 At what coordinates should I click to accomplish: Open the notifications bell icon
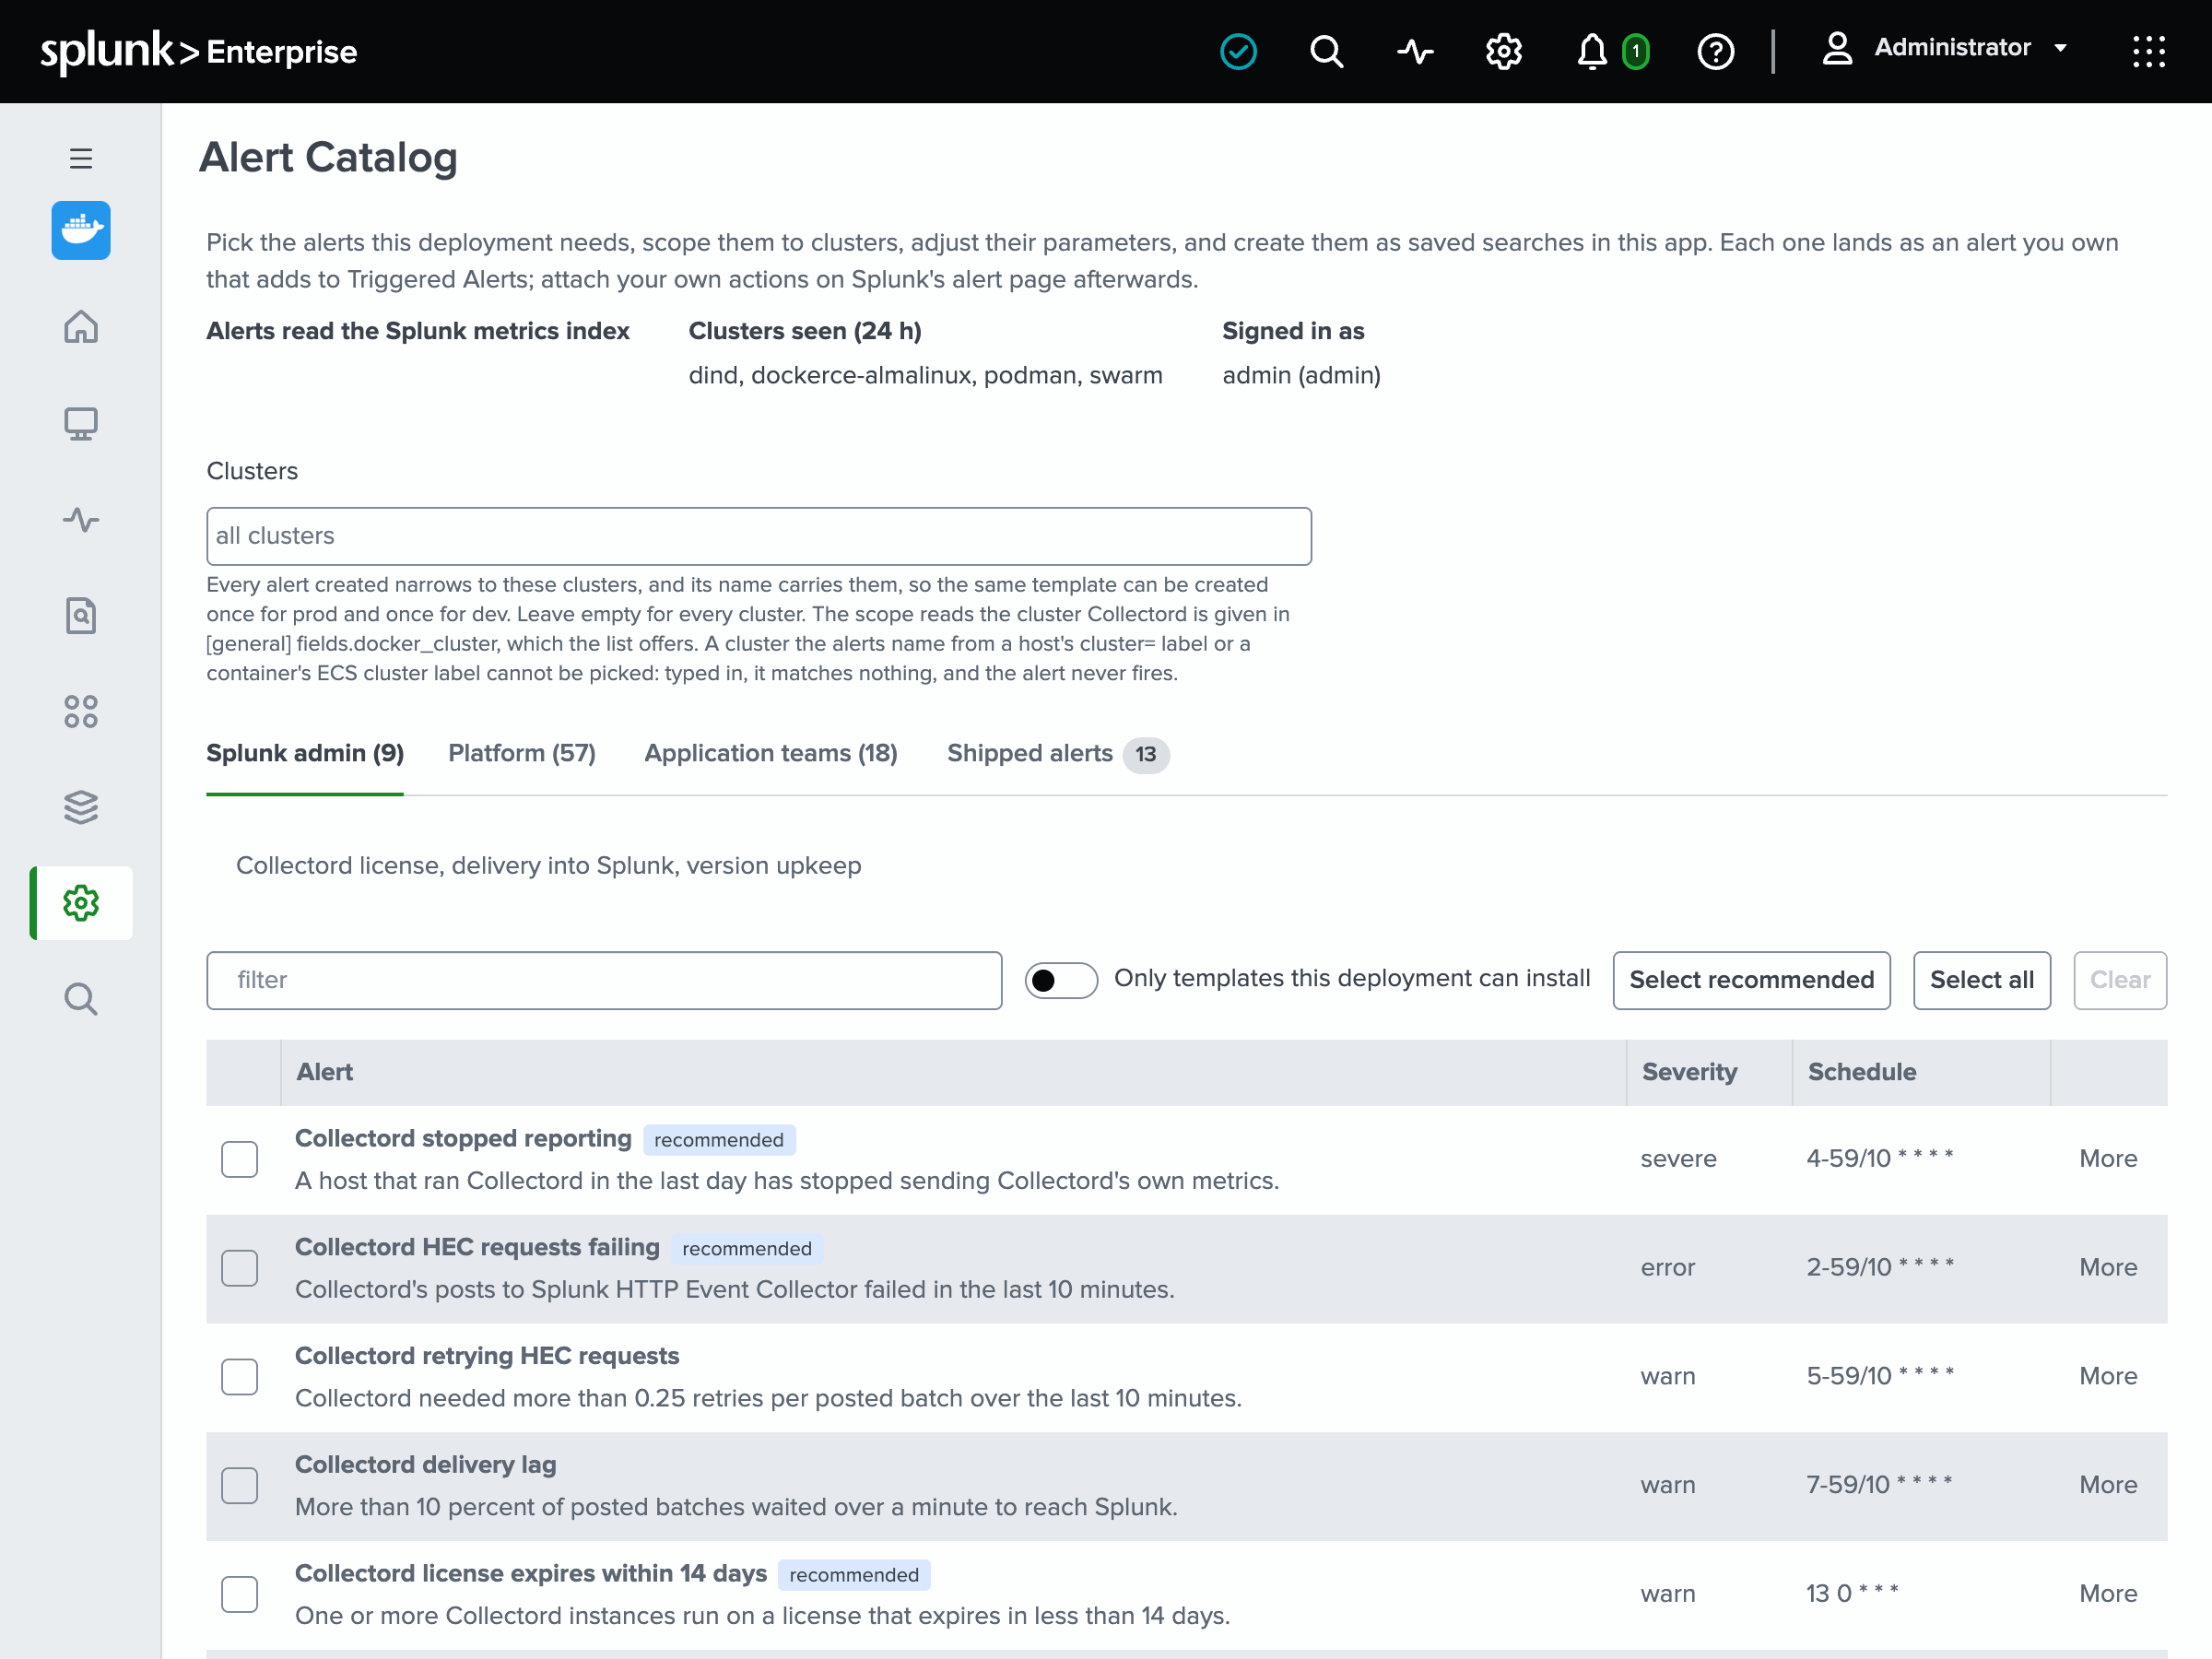coord(1592,51)
